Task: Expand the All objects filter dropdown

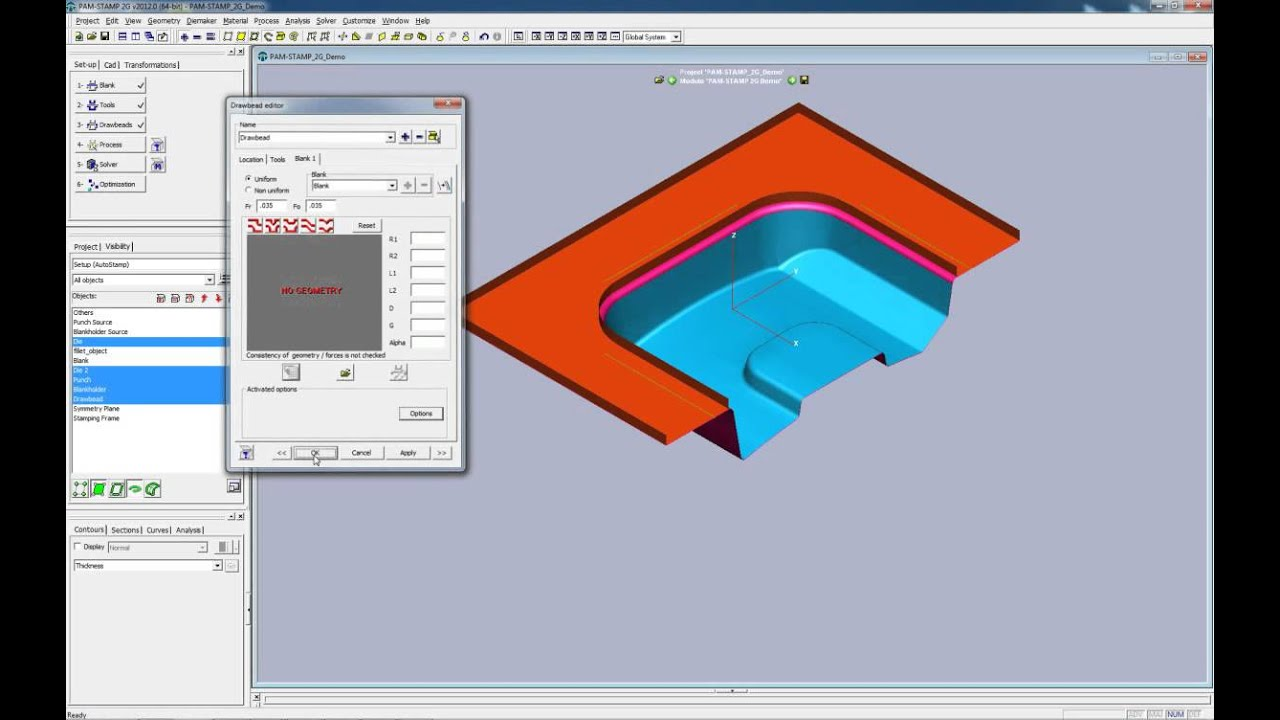Action: click(209, 280)
